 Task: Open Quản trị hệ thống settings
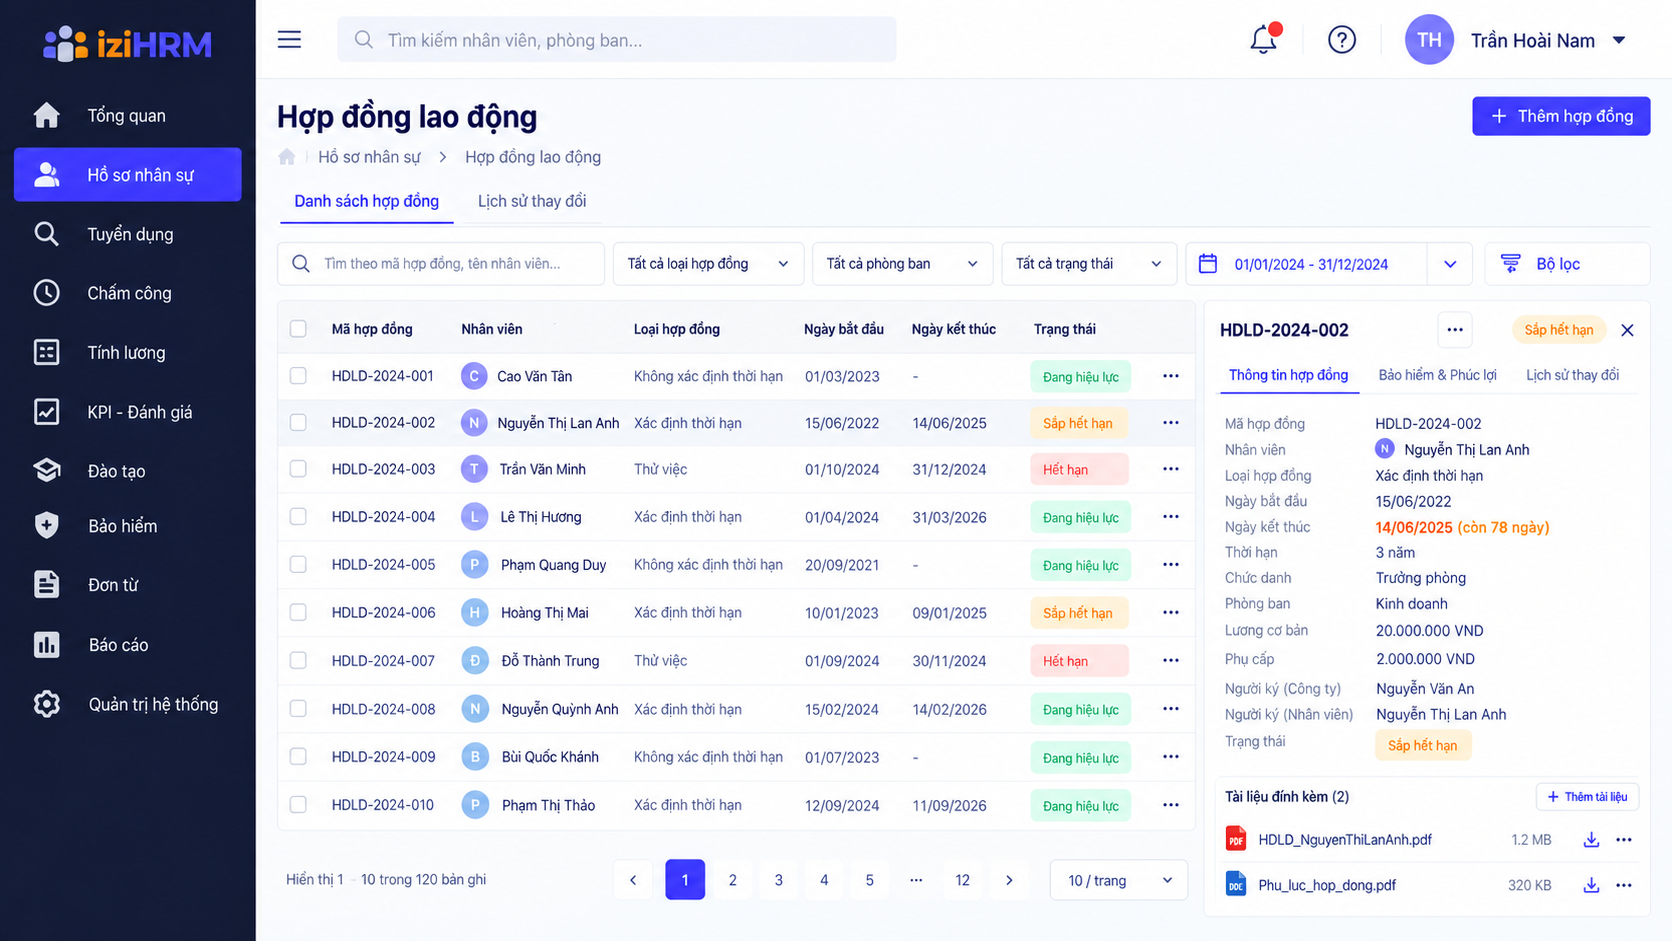(128, 704)
